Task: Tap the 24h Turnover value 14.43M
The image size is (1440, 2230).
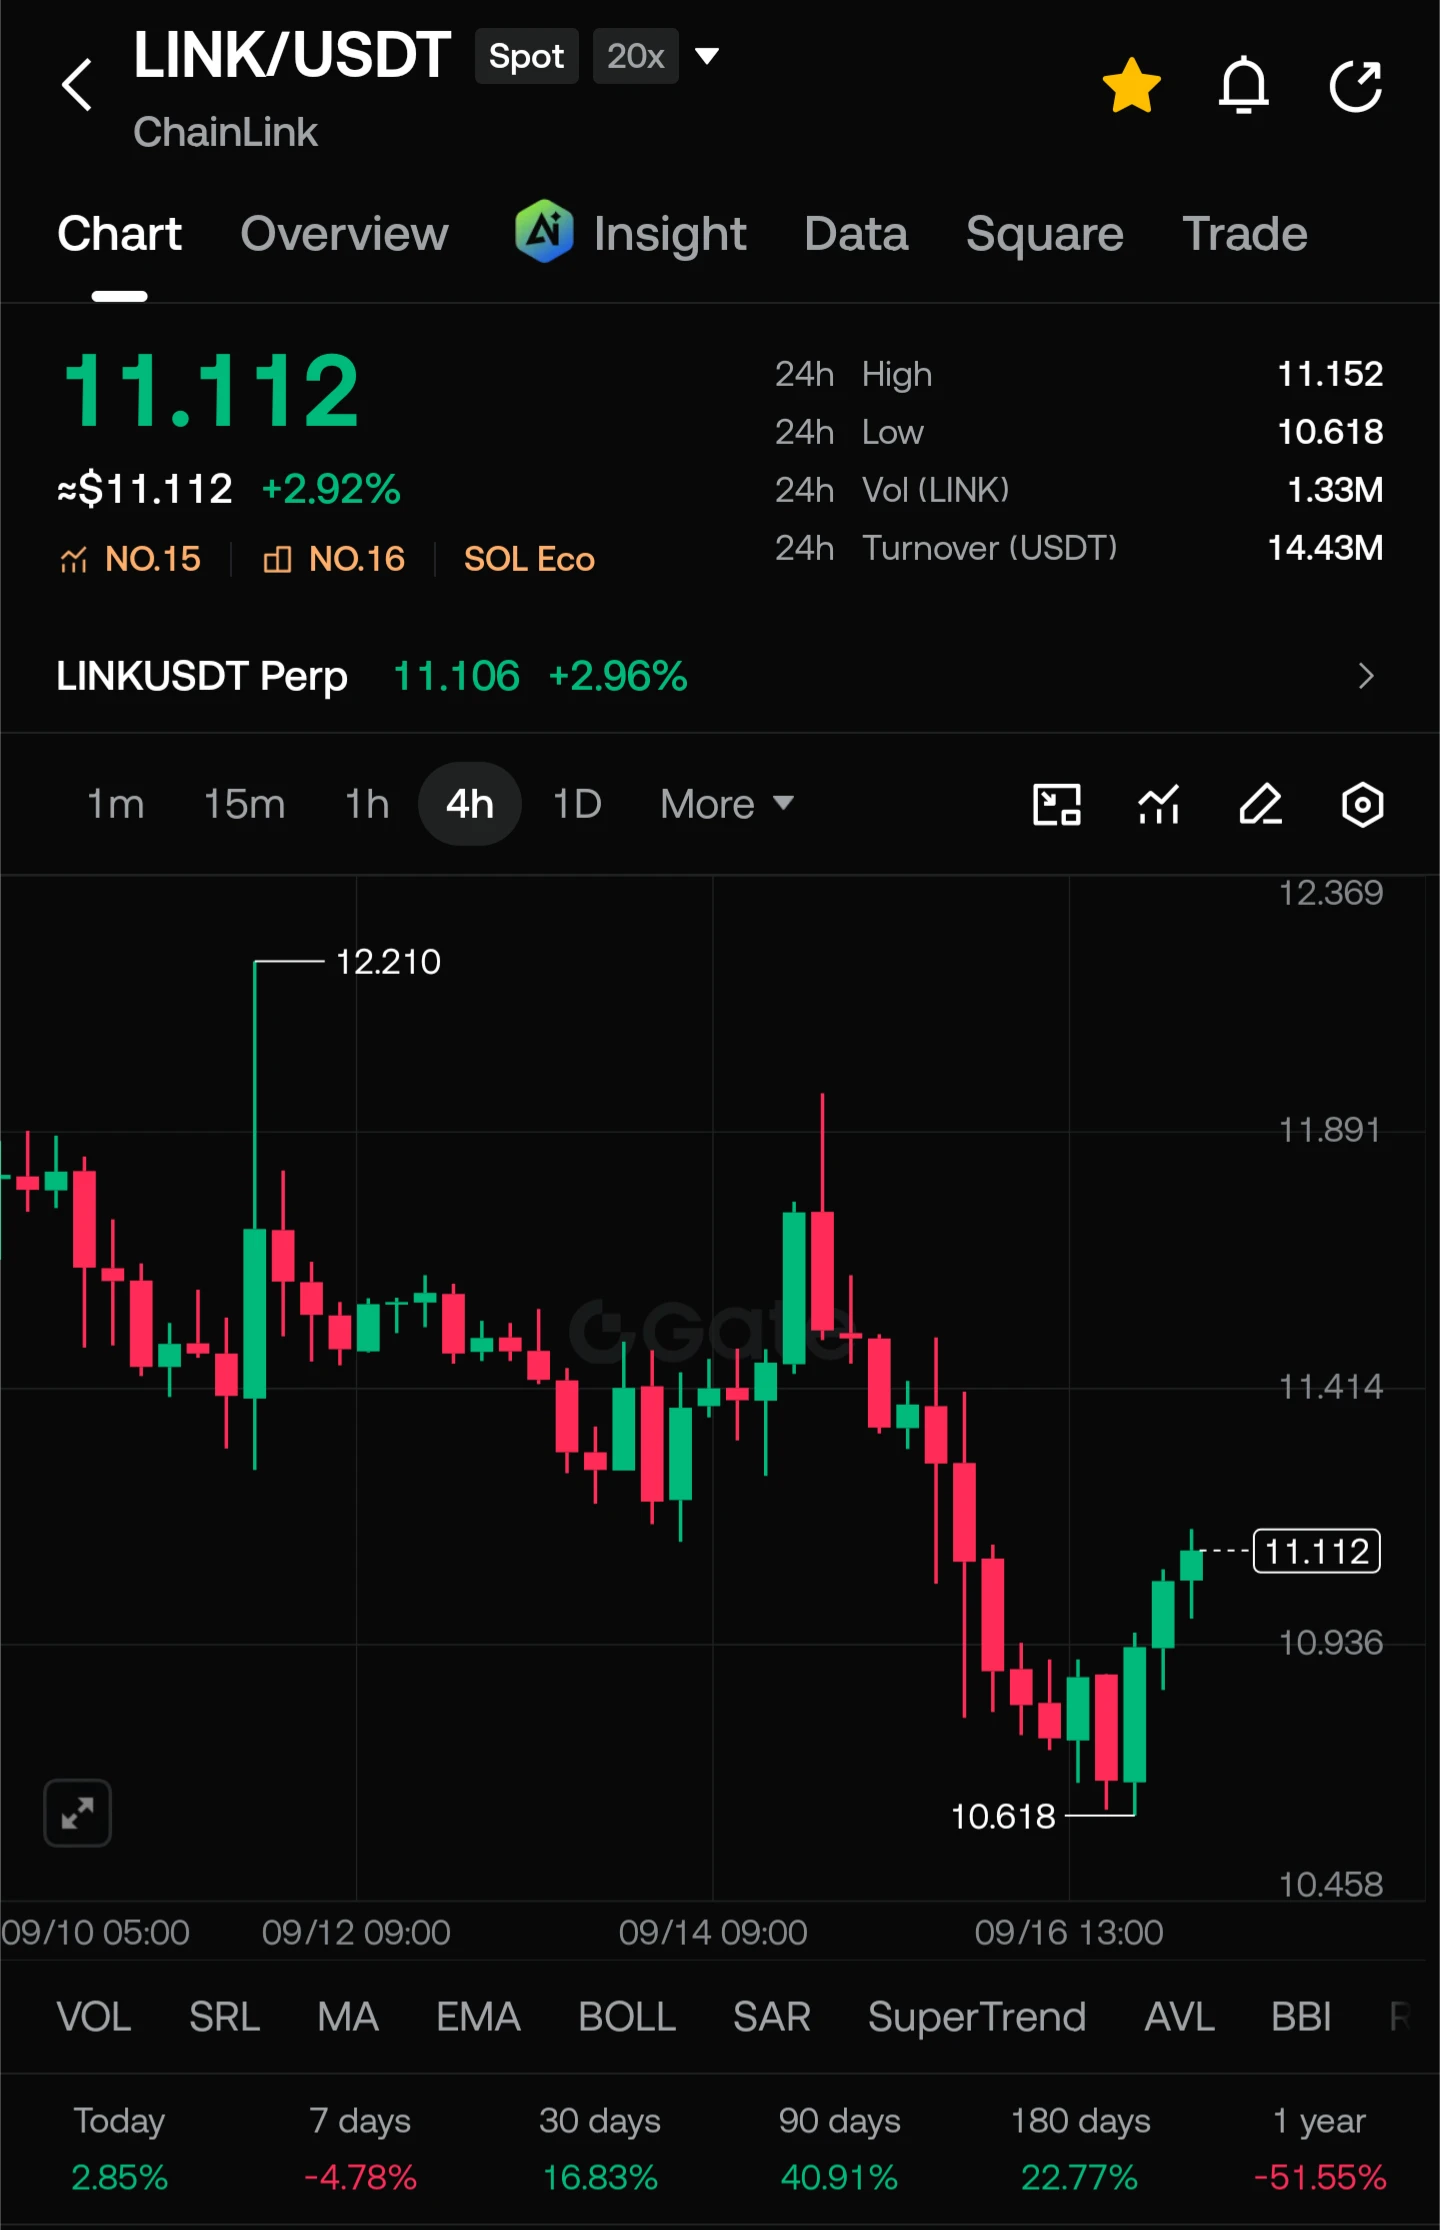Action: coord(1325,548)
